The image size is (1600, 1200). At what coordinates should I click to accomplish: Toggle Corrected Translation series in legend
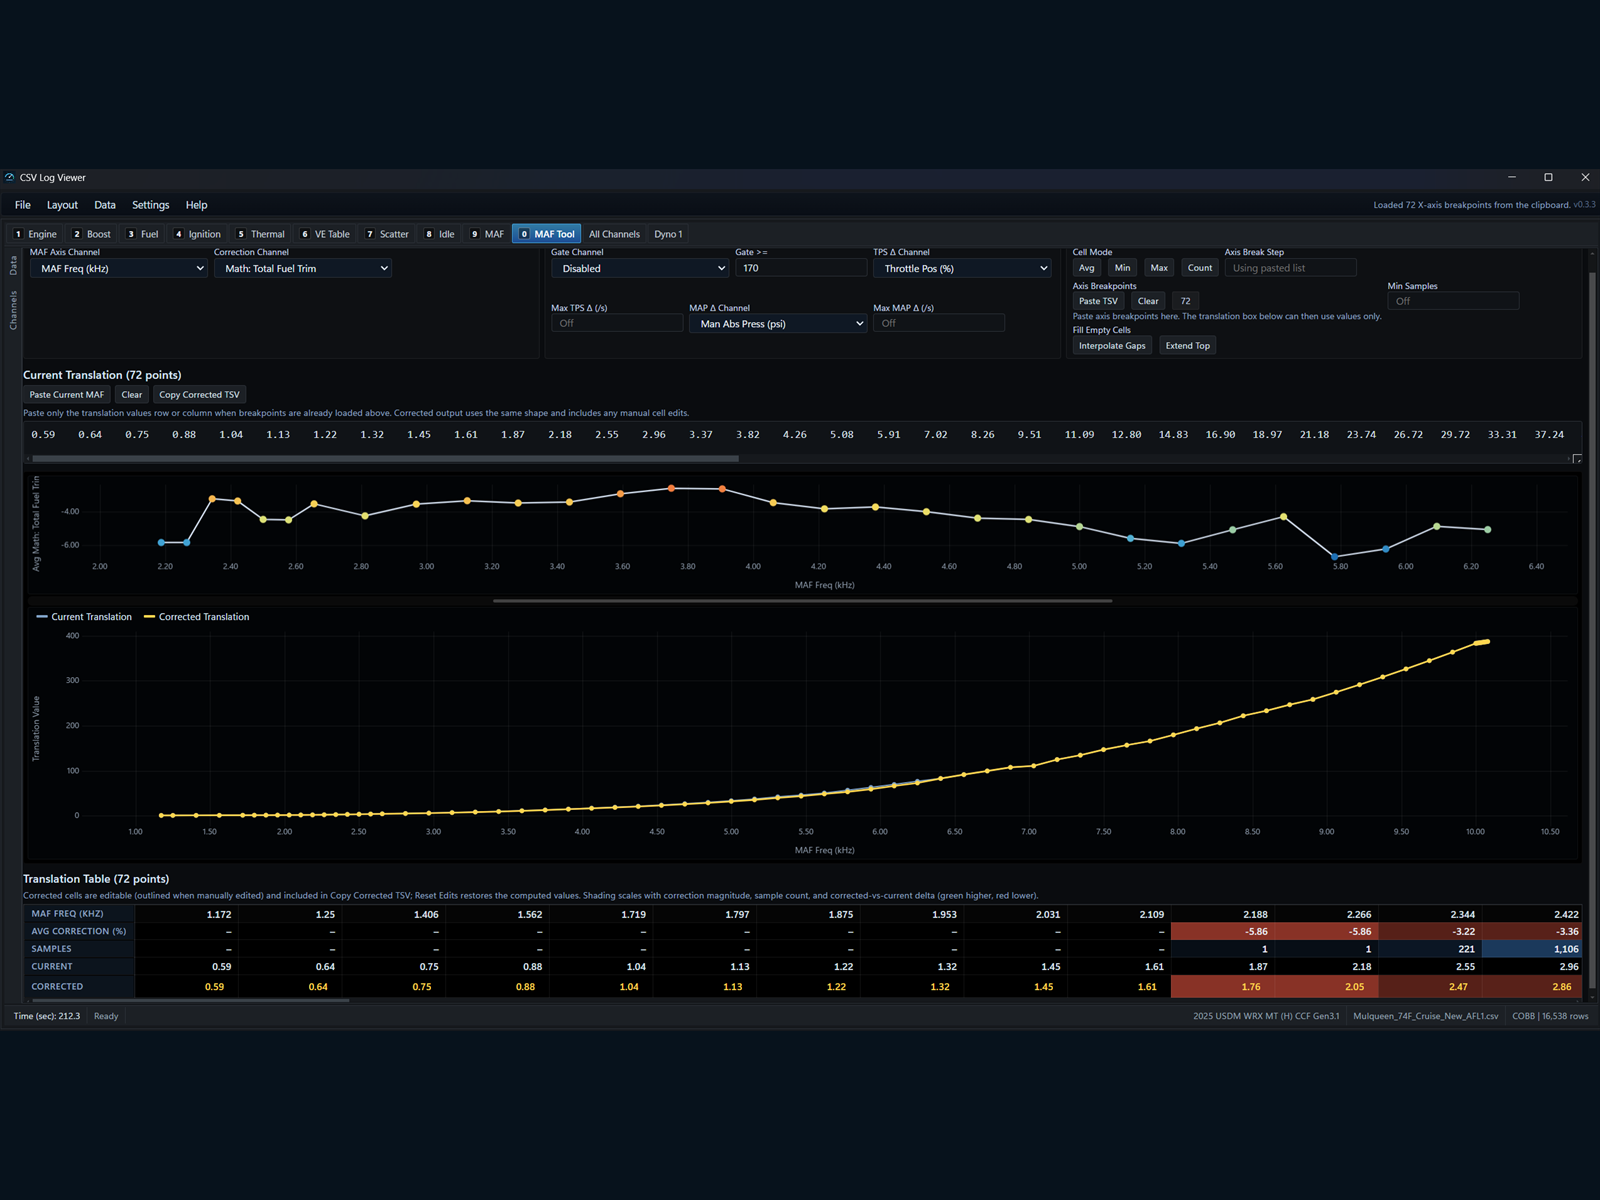197,617
